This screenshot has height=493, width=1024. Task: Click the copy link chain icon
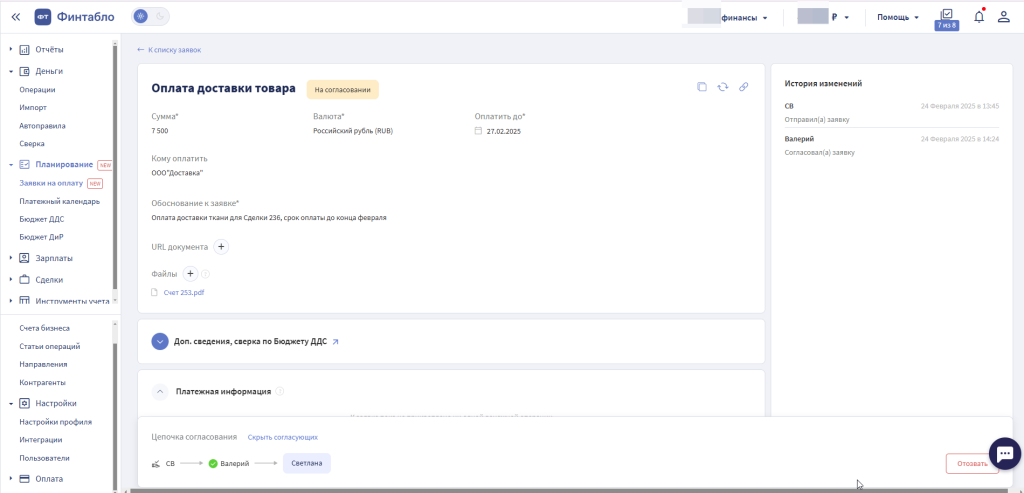743,87
